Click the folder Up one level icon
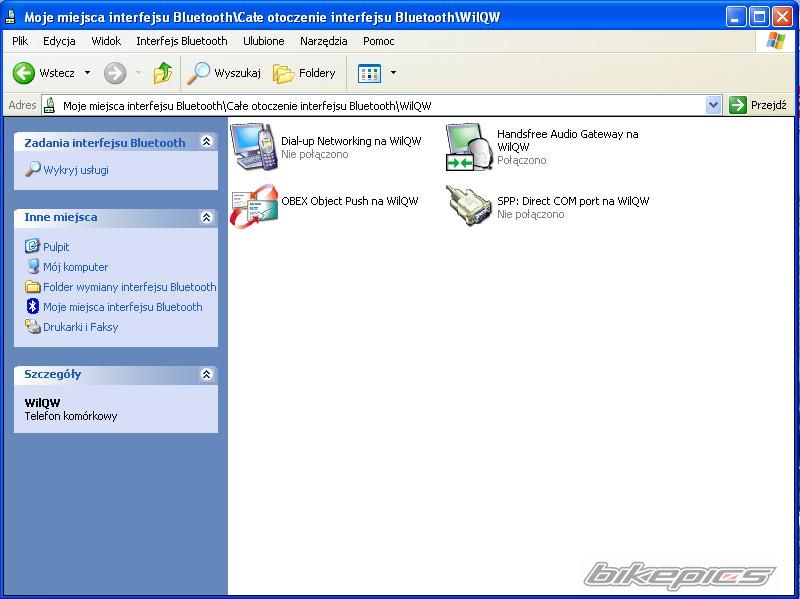The height and width of the screenshot is (599, 800). coord(162,73)
